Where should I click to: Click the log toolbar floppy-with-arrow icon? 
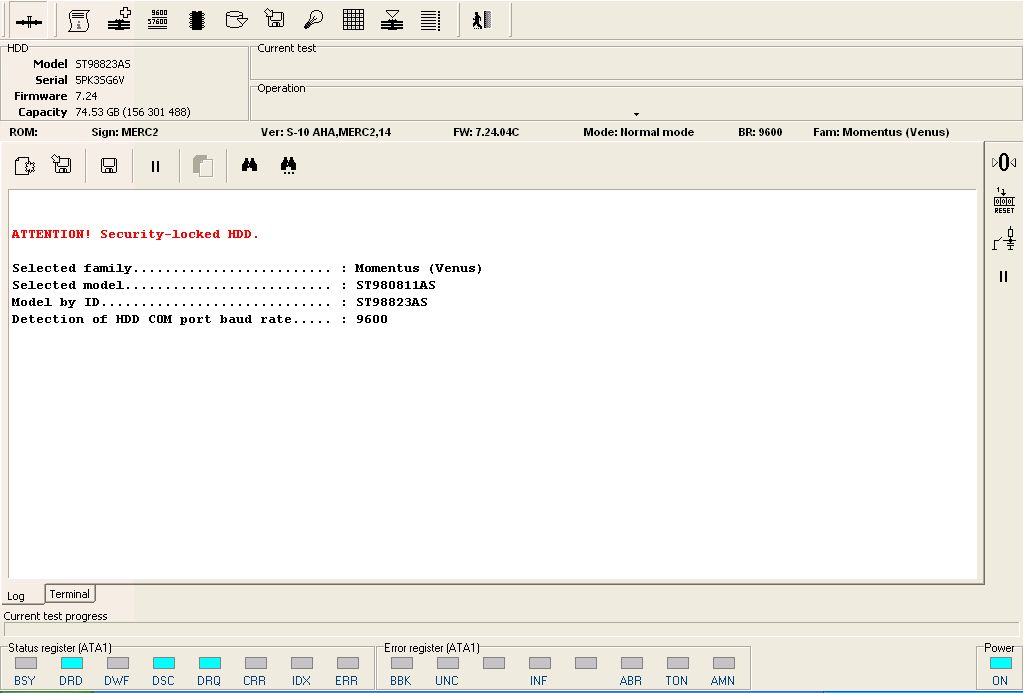62,165
